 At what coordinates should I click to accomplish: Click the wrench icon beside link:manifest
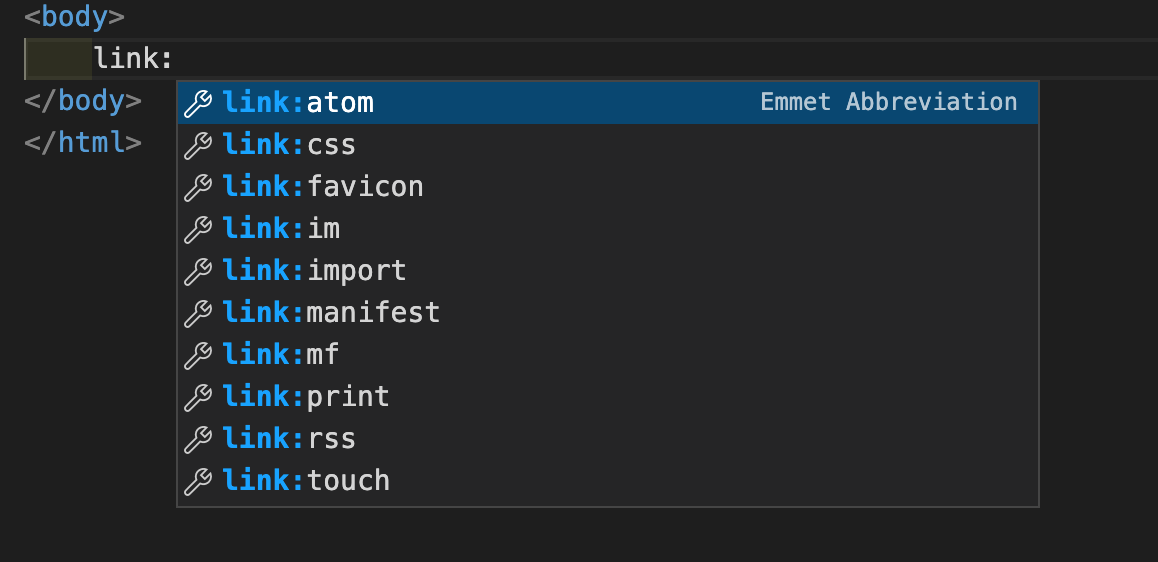199,313
